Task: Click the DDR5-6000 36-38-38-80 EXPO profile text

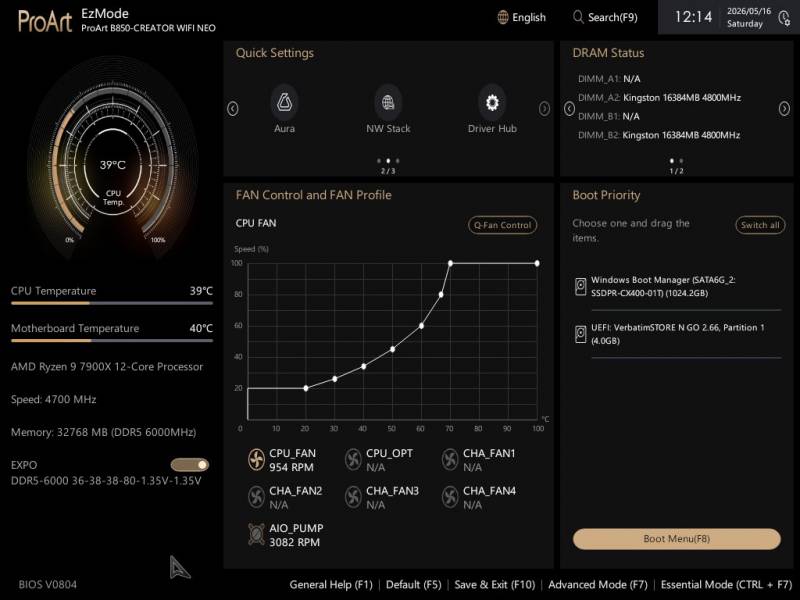Action: click(x=106, y=481)
